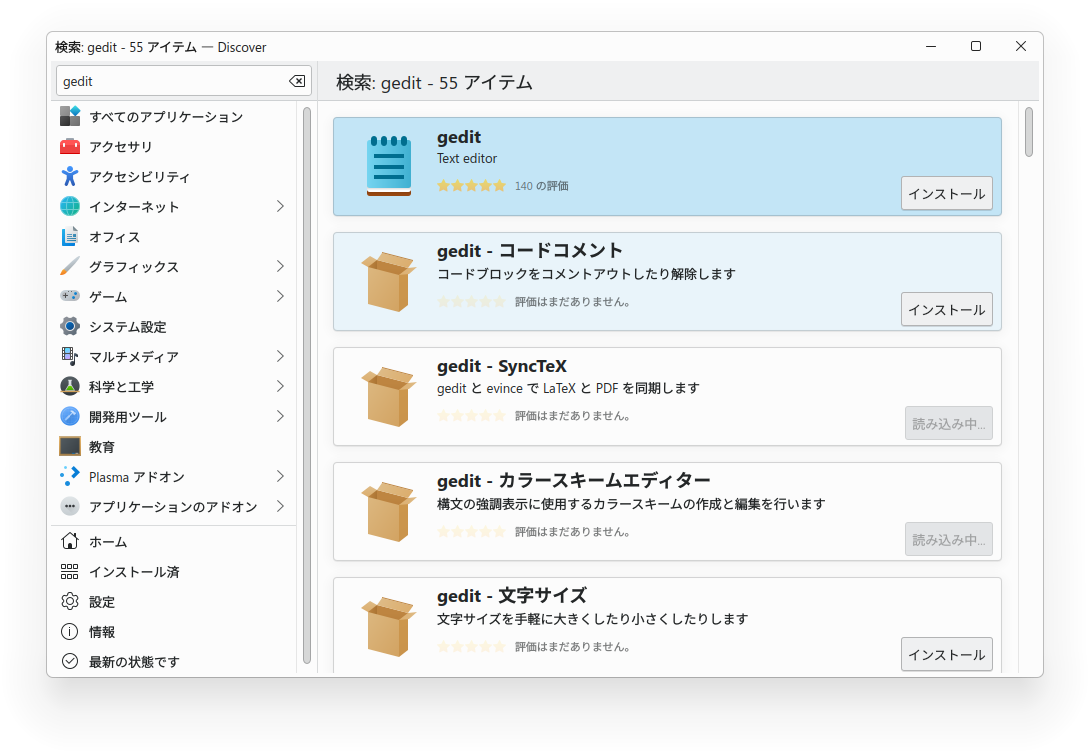
Task: Click the アプリケーションのアドオン ellipsis icon
Action: click(x=70, y=506)
